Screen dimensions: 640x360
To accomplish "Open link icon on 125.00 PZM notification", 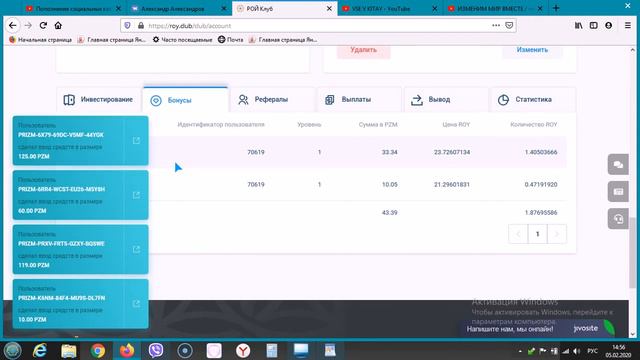I will (136, 140).
